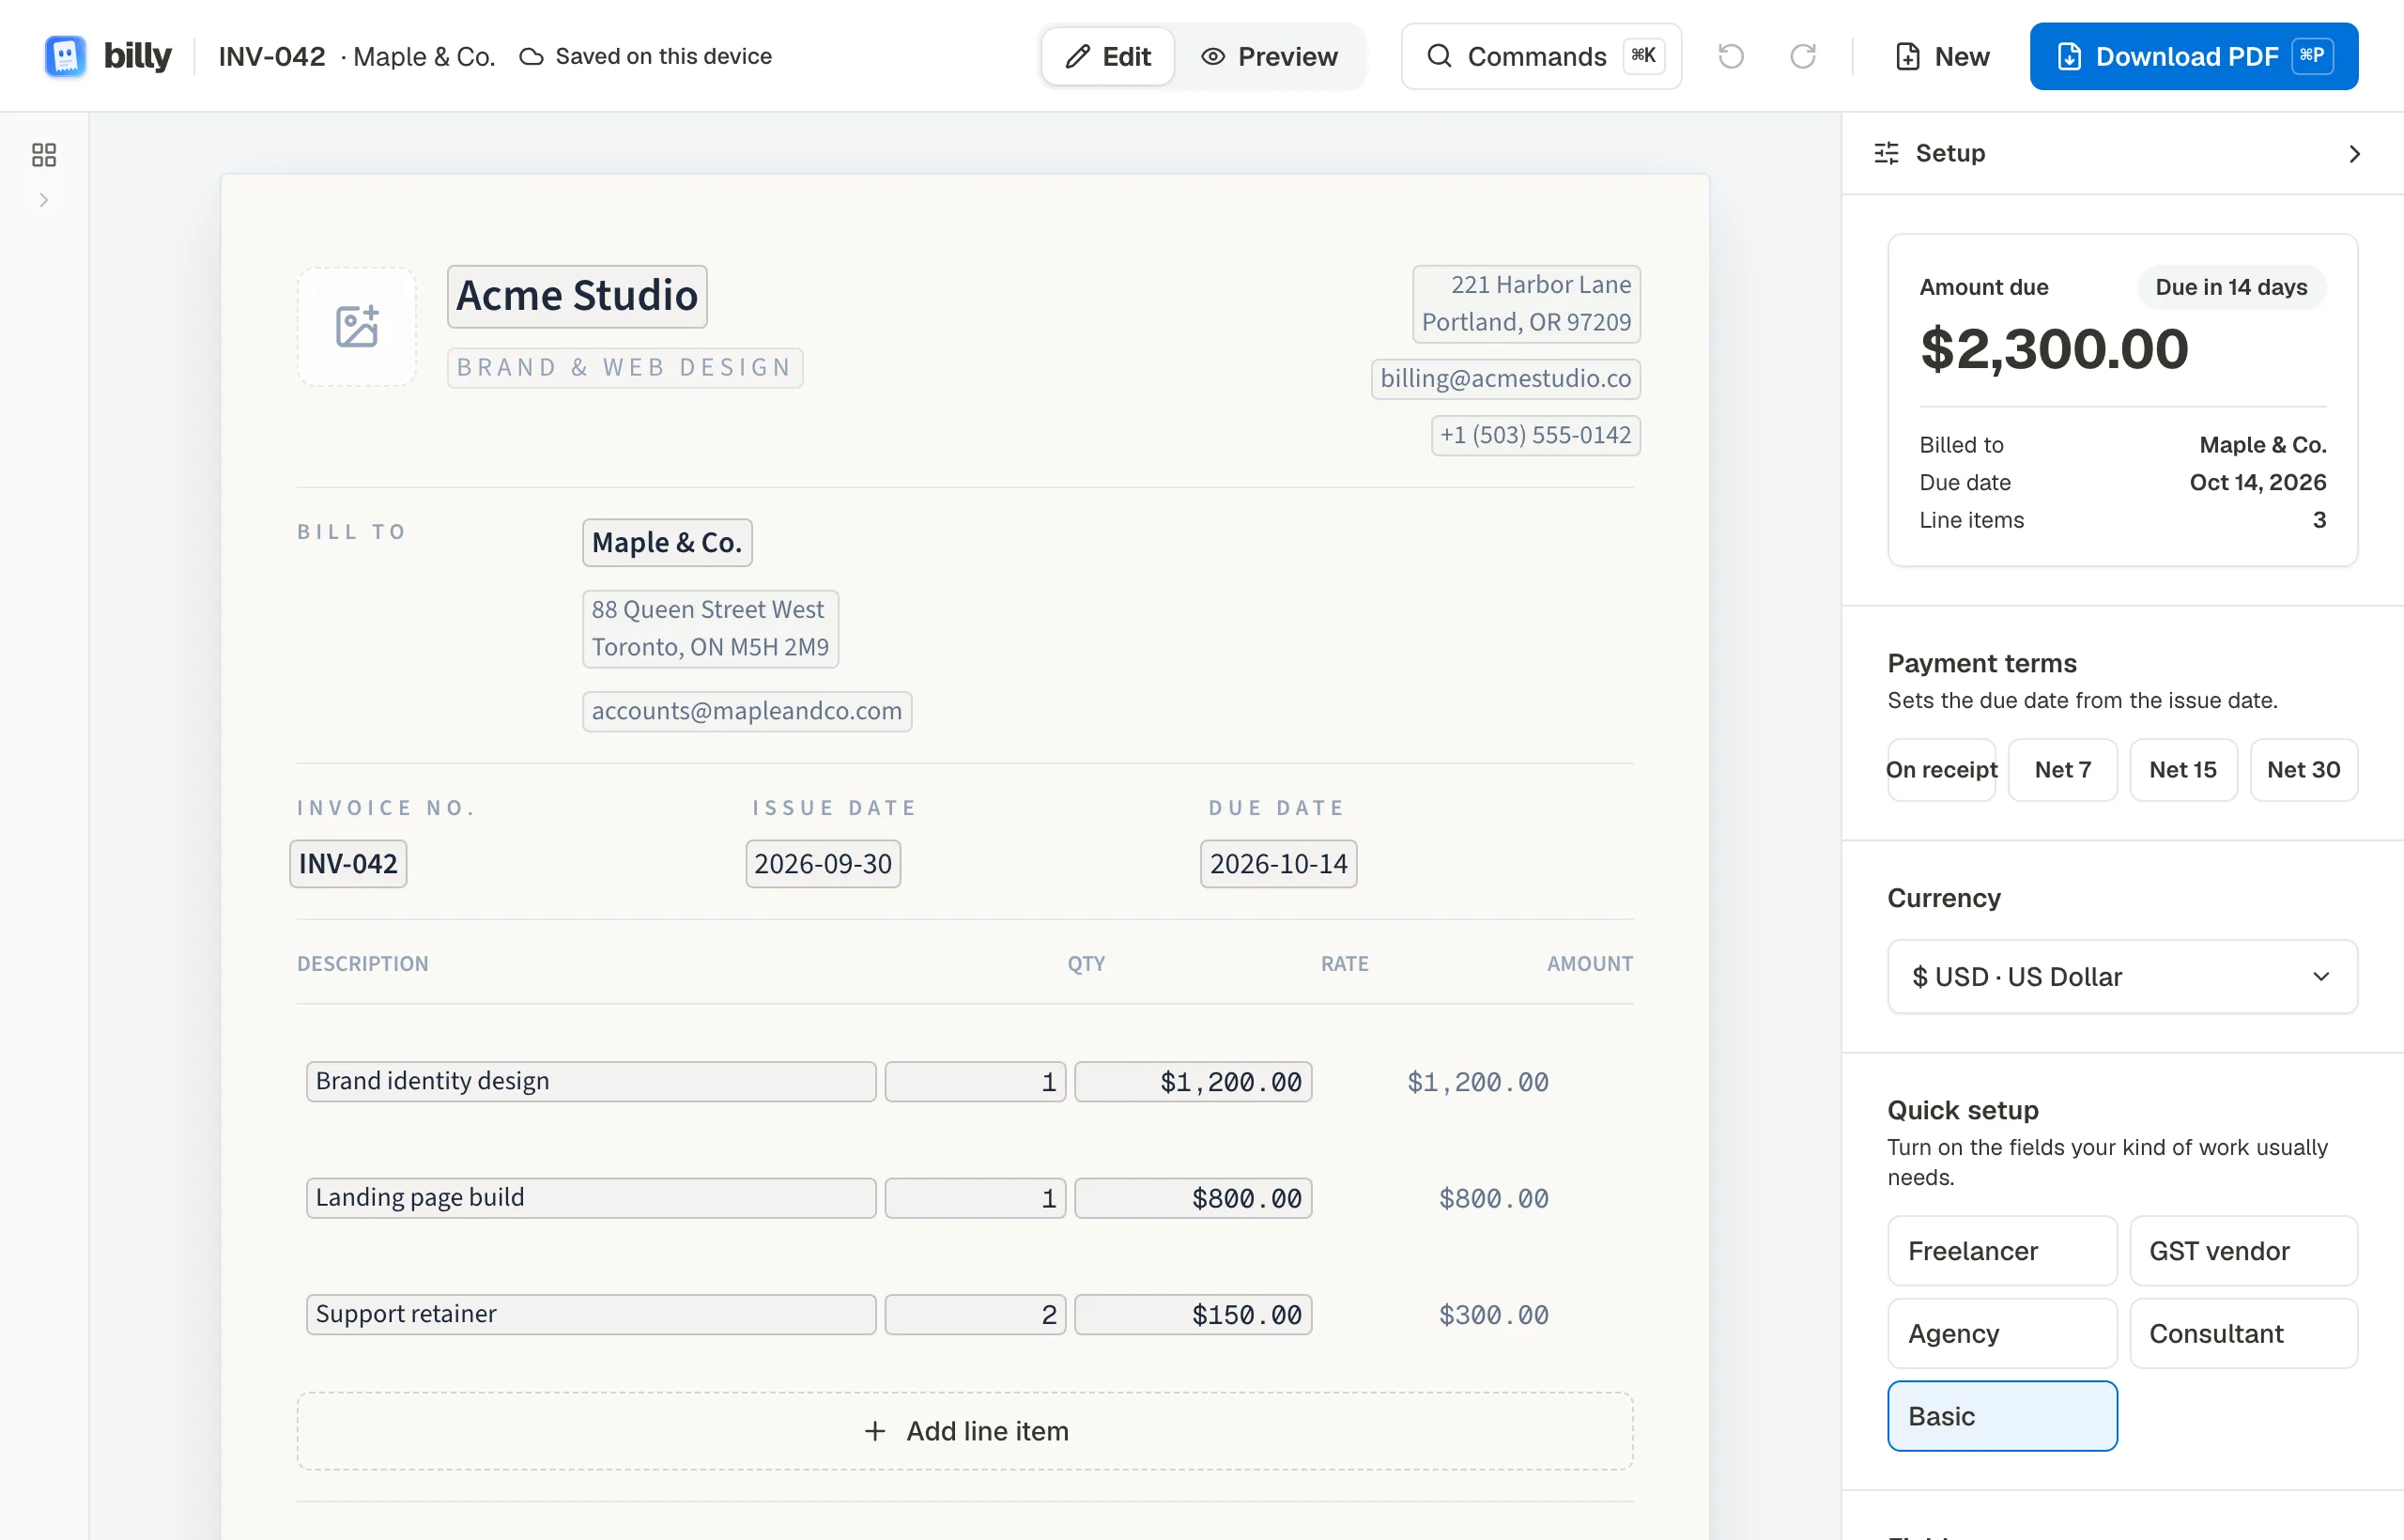Select the Basic quick setup preset
2404x1540 pixels.
(2002, 1416)
